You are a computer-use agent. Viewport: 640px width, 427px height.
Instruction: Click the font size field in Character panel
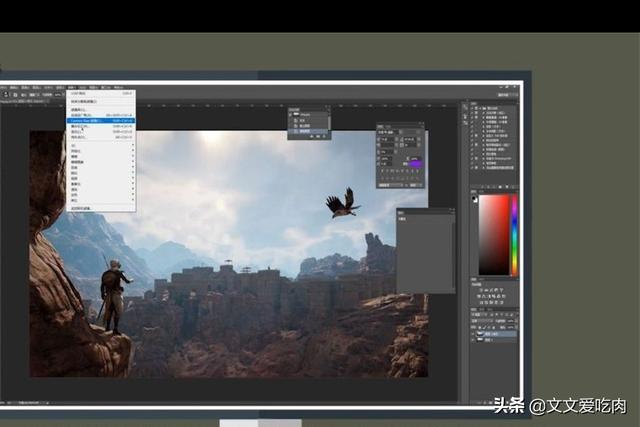[x=388, y=139]
